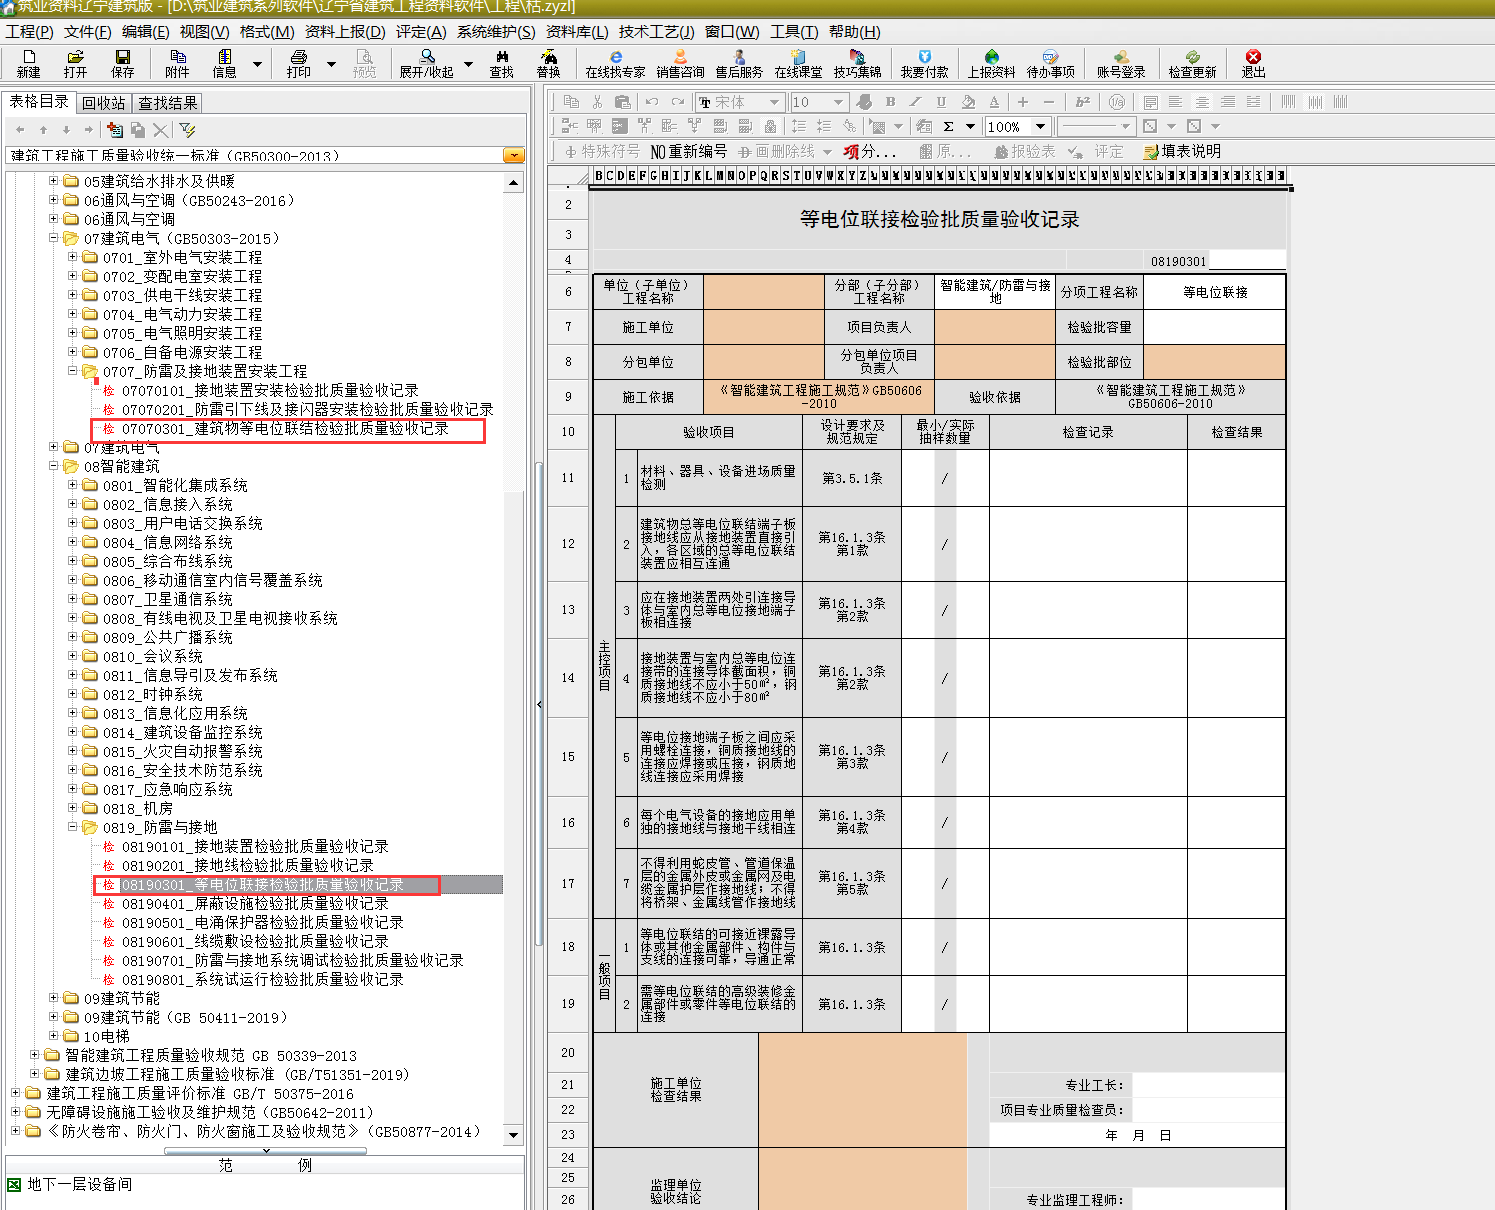This screenshot has width=1495, height=1210.
Task: Click the Σ sum formula icon
Action: (948, 126)
